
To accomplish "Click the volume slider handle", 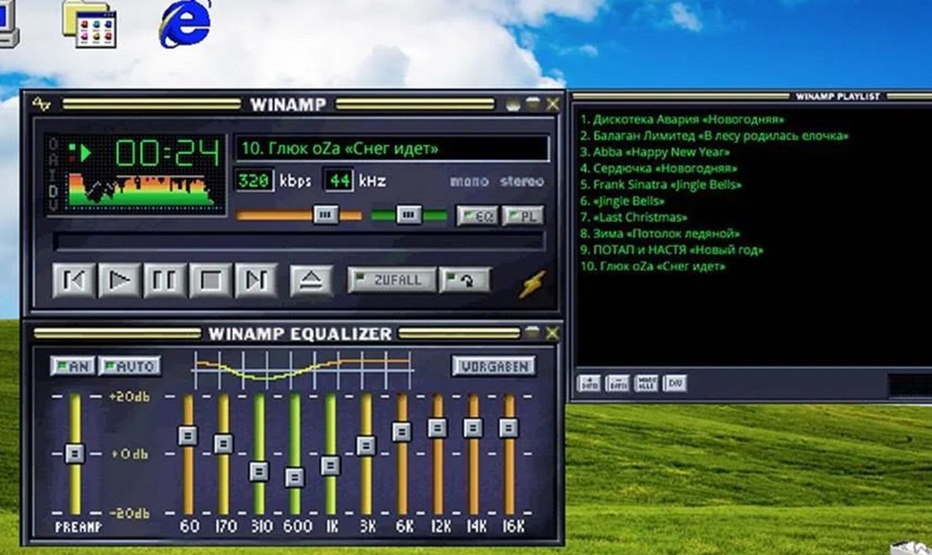I will [324, 214].
